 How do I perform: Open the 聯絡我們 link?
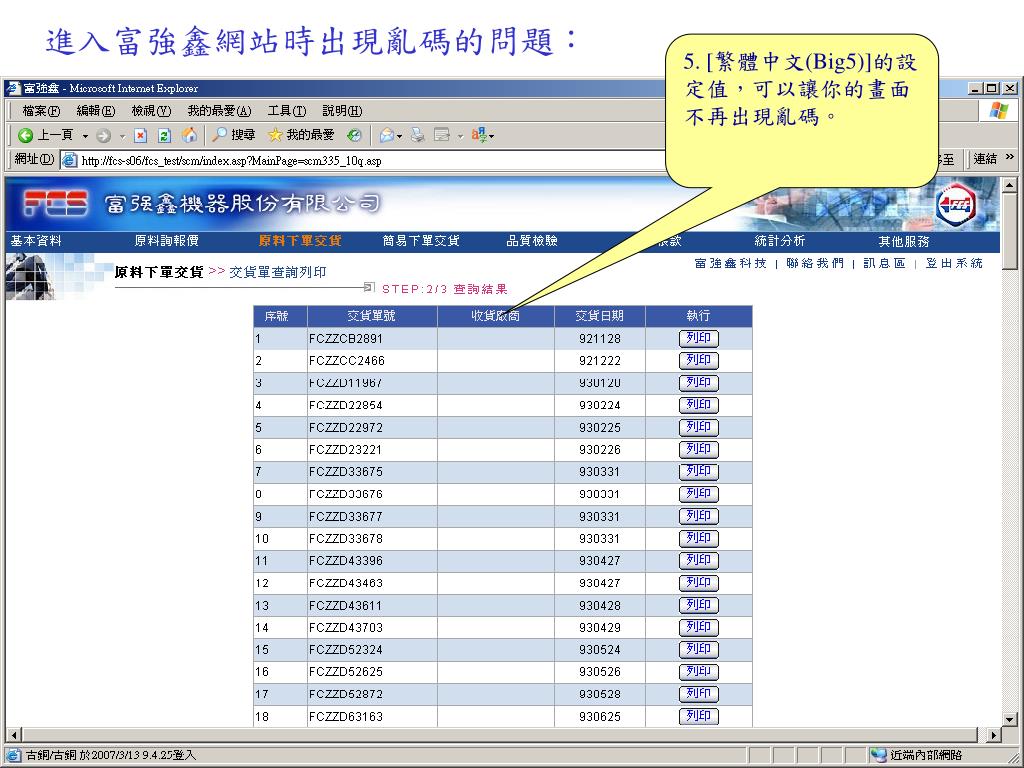pyautogui.click(x=815, y=263)
